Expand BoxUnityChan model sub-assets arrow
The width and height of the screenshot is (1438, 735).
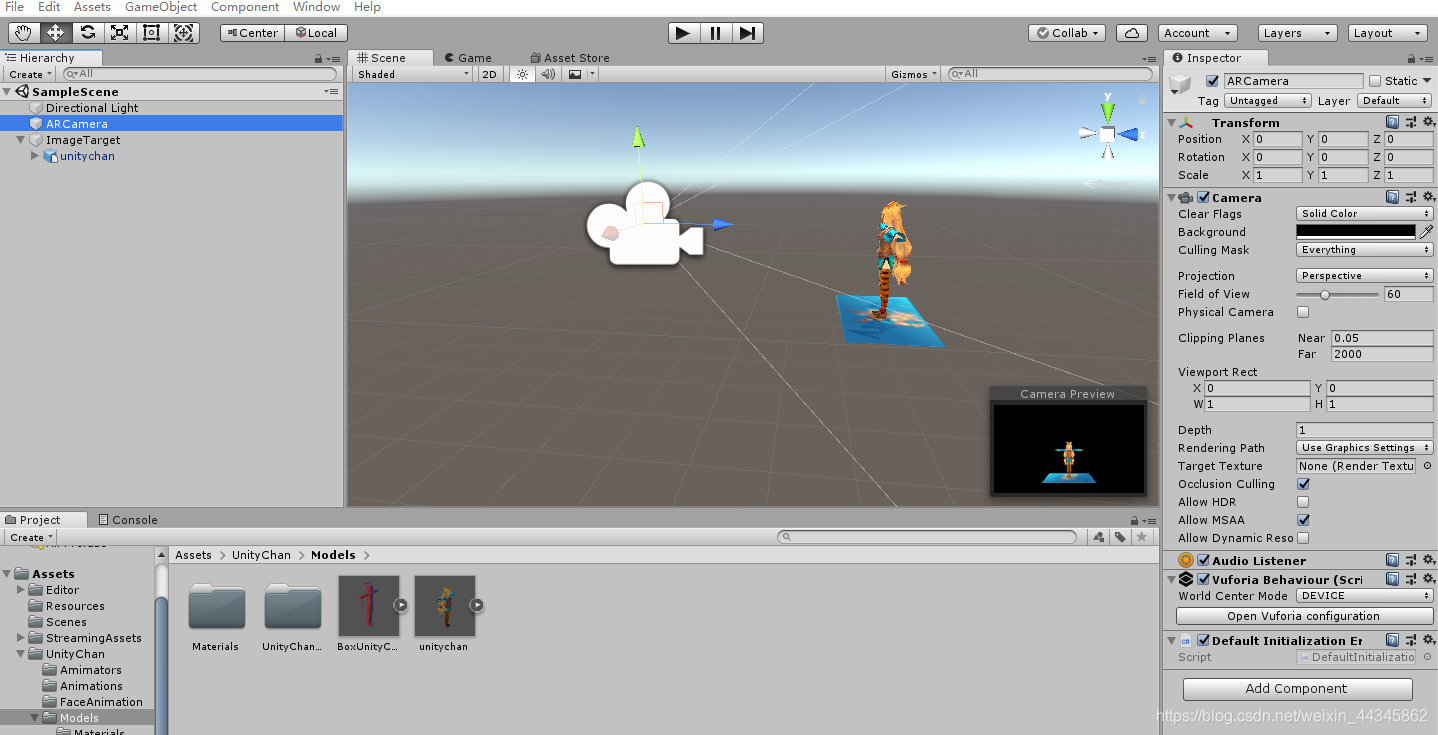400,605
